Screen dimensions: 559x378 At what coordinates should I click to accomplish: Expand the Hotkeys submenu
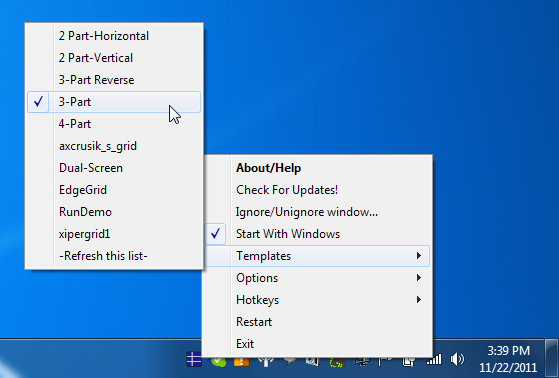317,300
